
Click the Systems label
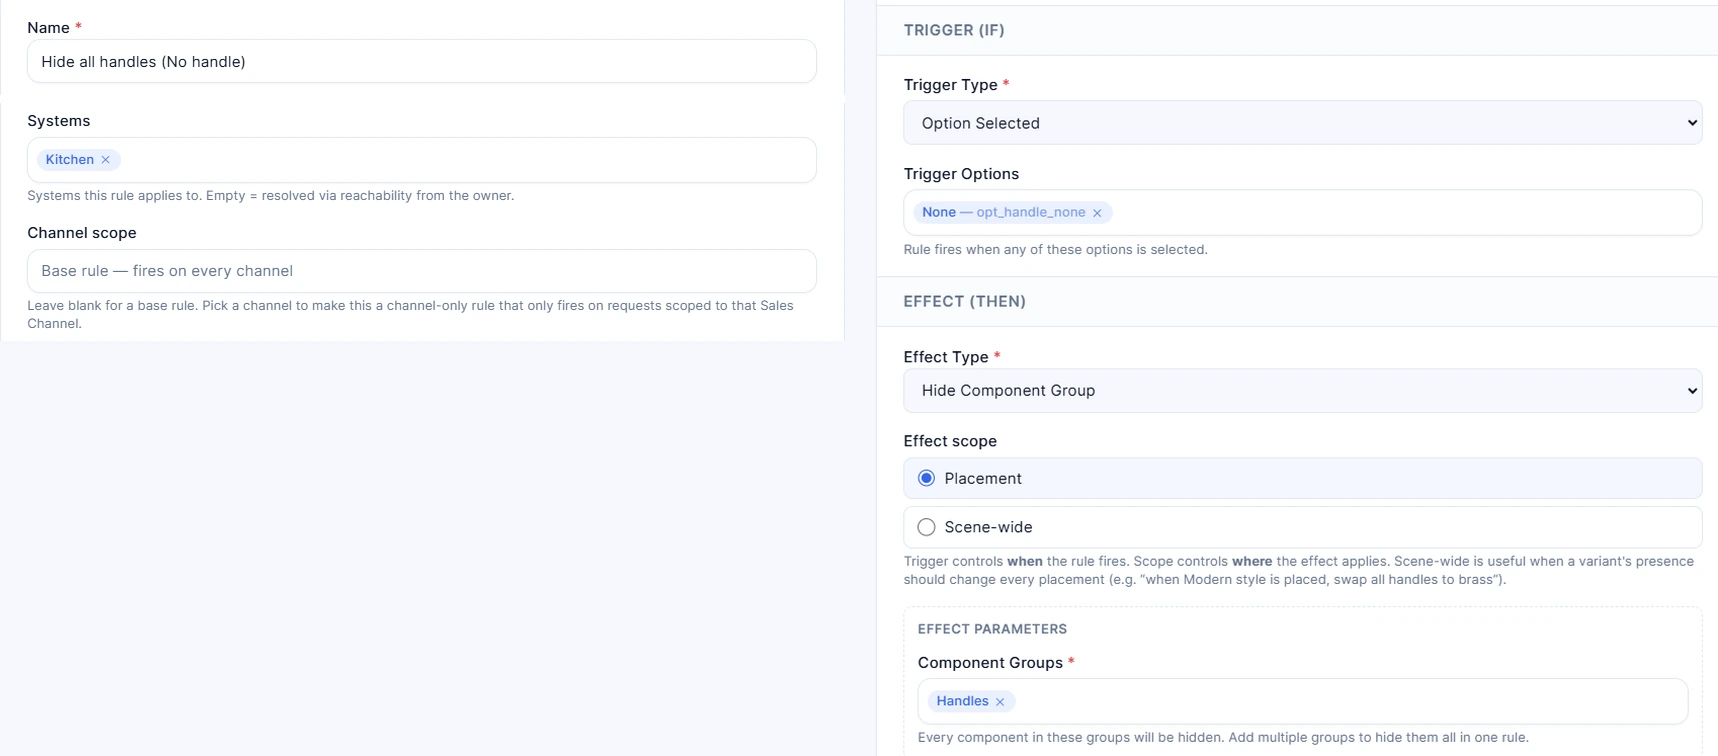tap(59, 121)
